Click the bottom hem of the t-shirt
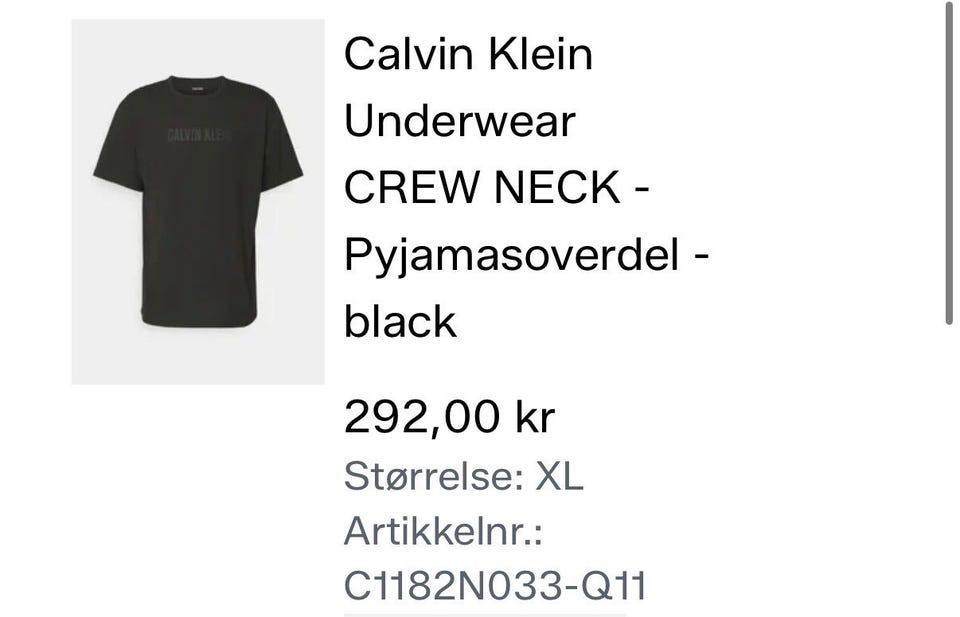This screenshot has height=617, width=960. click(x=199, y=320)
